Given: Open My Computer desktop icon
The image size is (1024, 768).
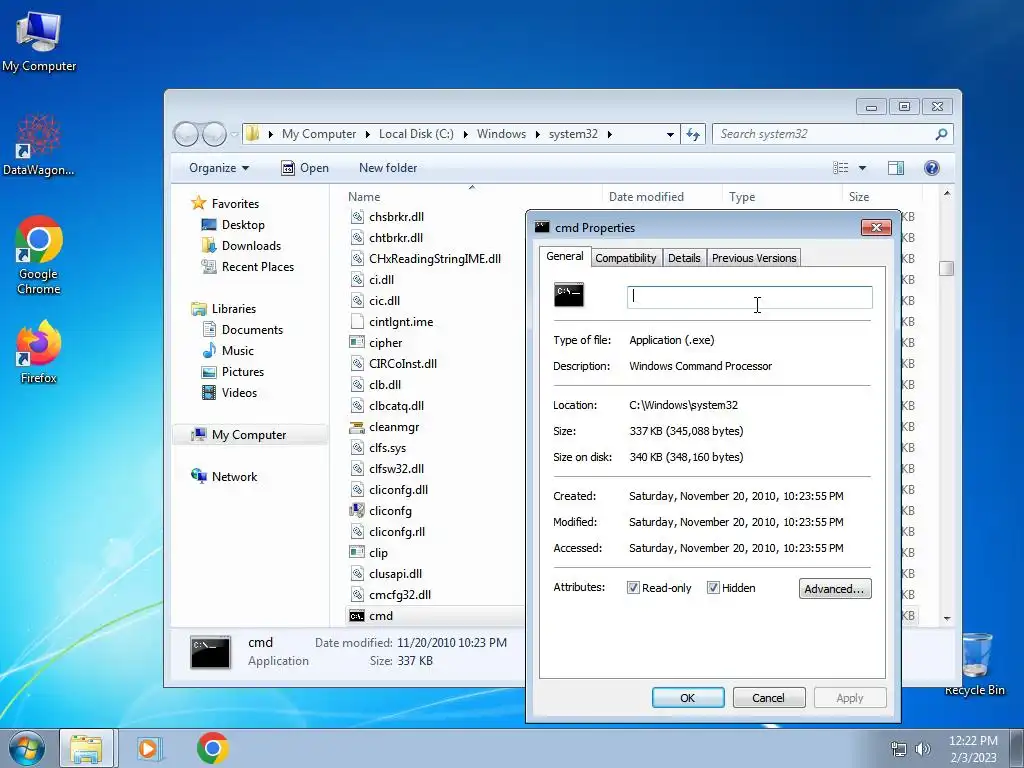Looking at the screenshot, I should point(39,40).
